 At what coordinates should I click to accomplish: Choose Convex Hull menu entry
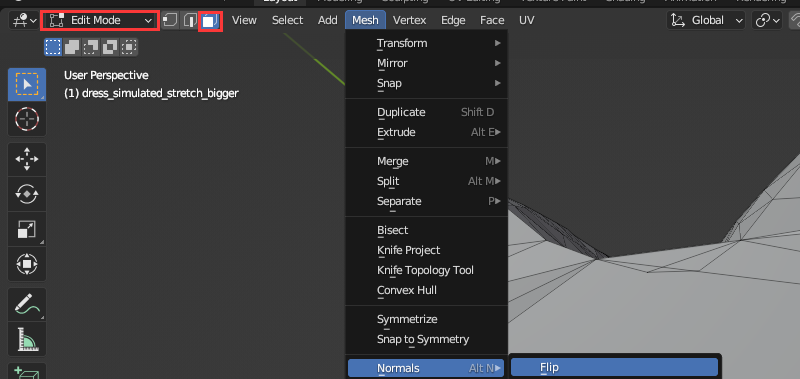[427, 290]
